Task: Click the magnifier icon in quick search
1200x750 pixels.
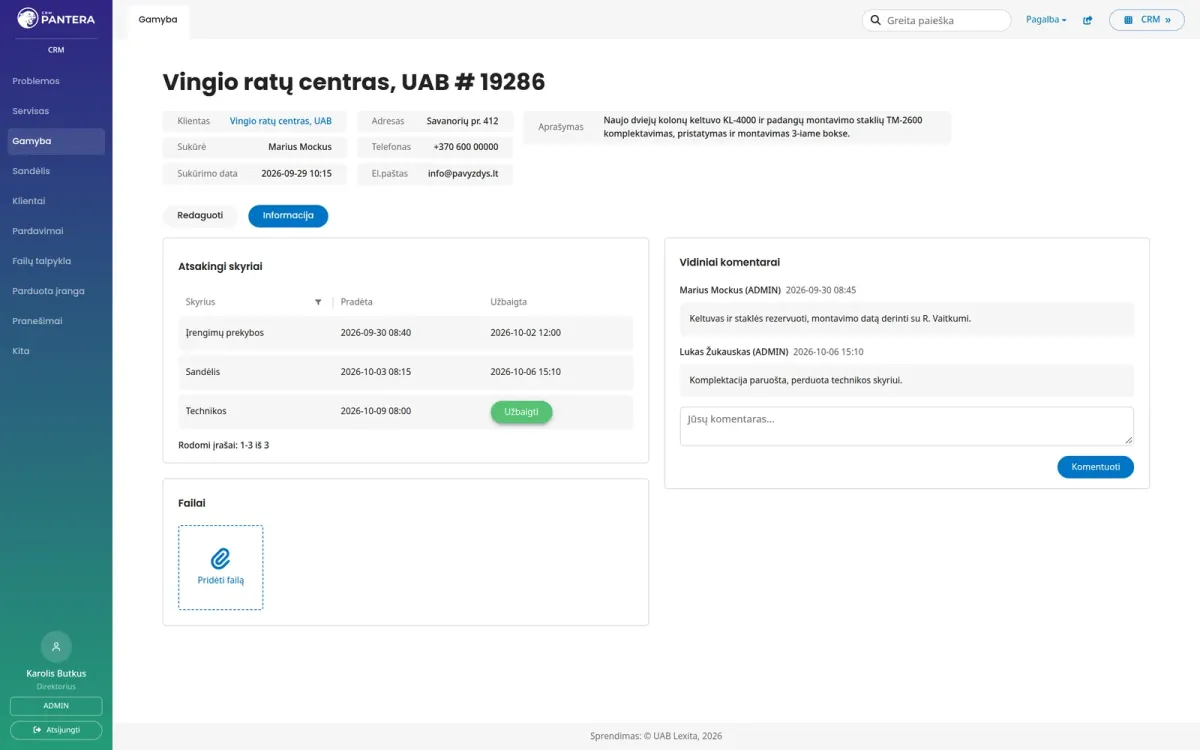Action: point(876,20)
